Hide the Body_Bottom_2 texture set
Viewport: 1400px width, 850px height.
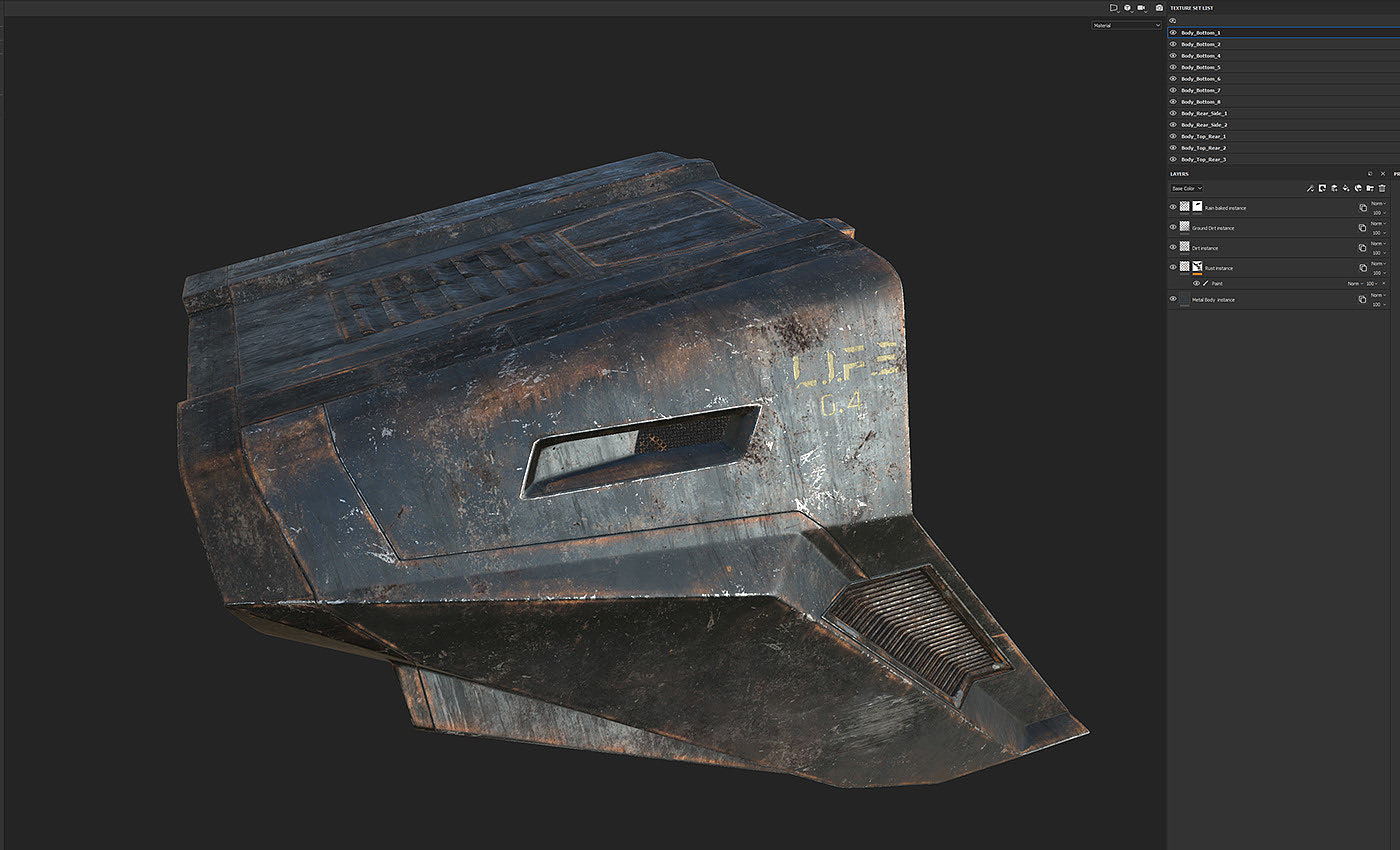(1173, 44)
